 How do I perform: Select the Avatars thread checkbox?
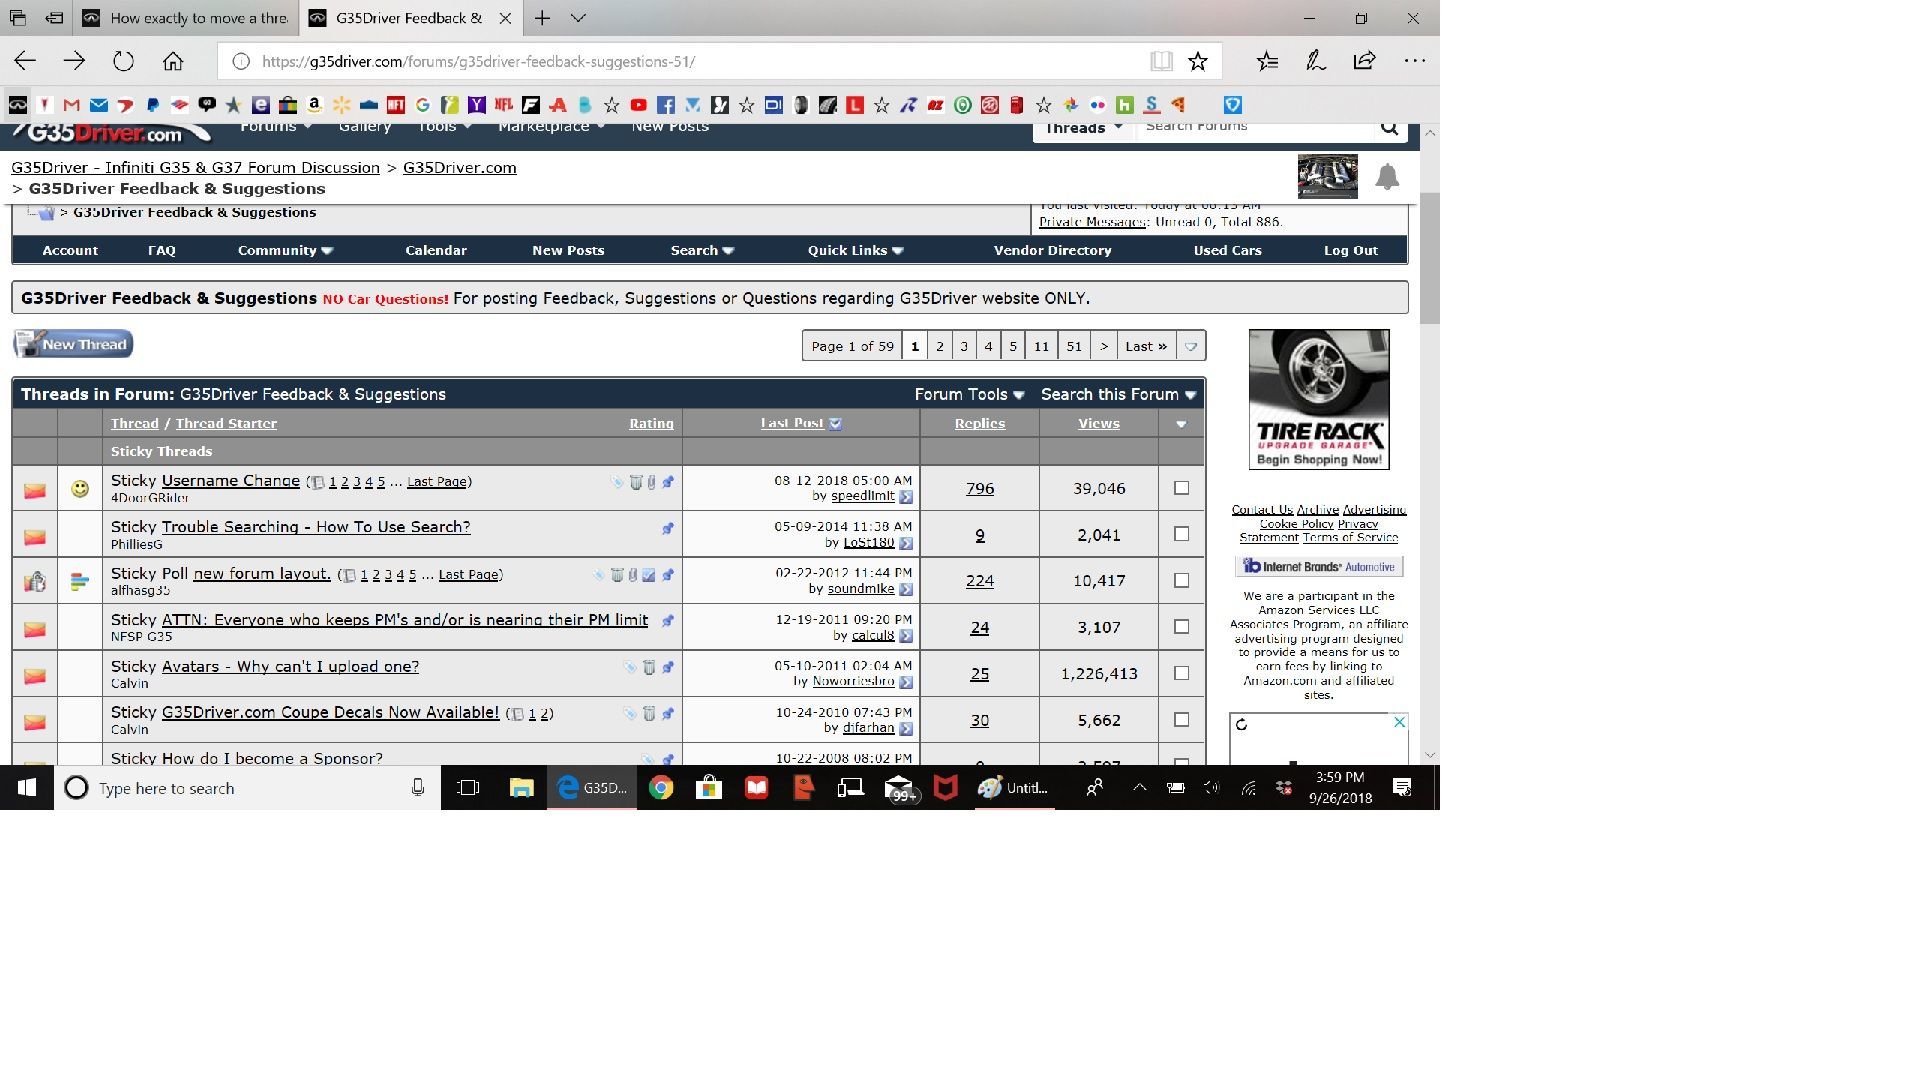pos(1181,673)
